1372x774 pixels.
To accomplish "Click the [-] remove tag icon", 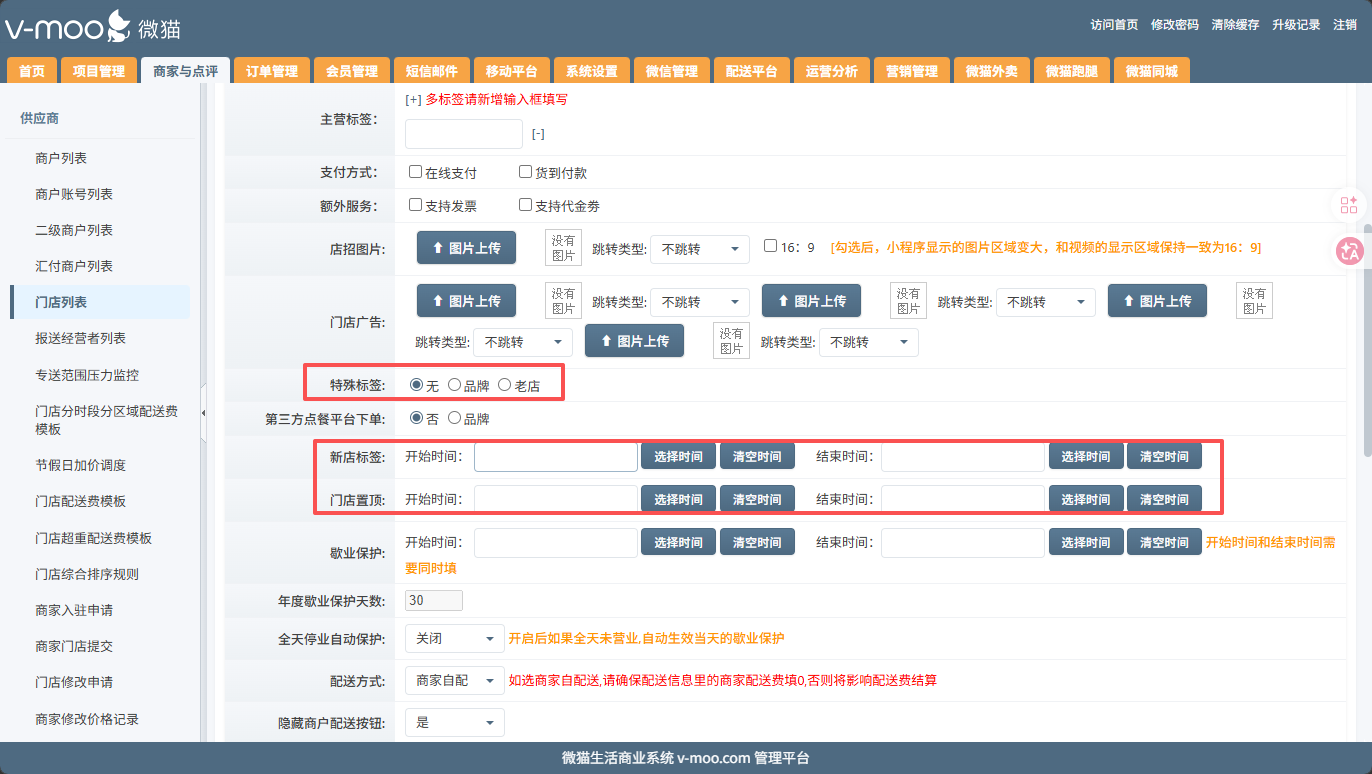I will [x=538, y=134].
